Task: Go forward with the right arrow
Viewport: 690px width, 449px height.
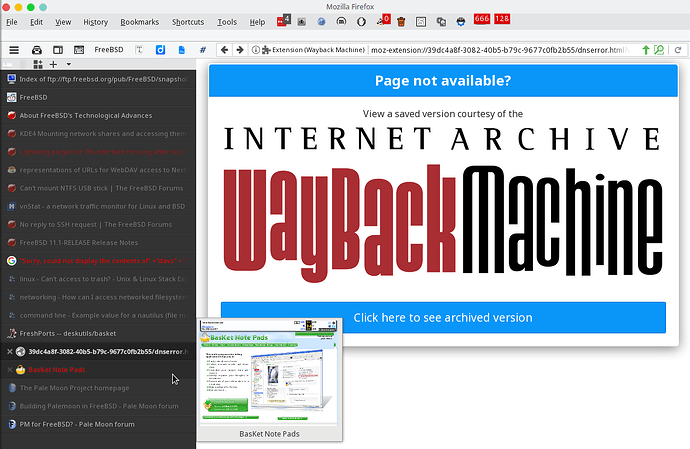Action: pyautogui.click(x=240, y=50)
